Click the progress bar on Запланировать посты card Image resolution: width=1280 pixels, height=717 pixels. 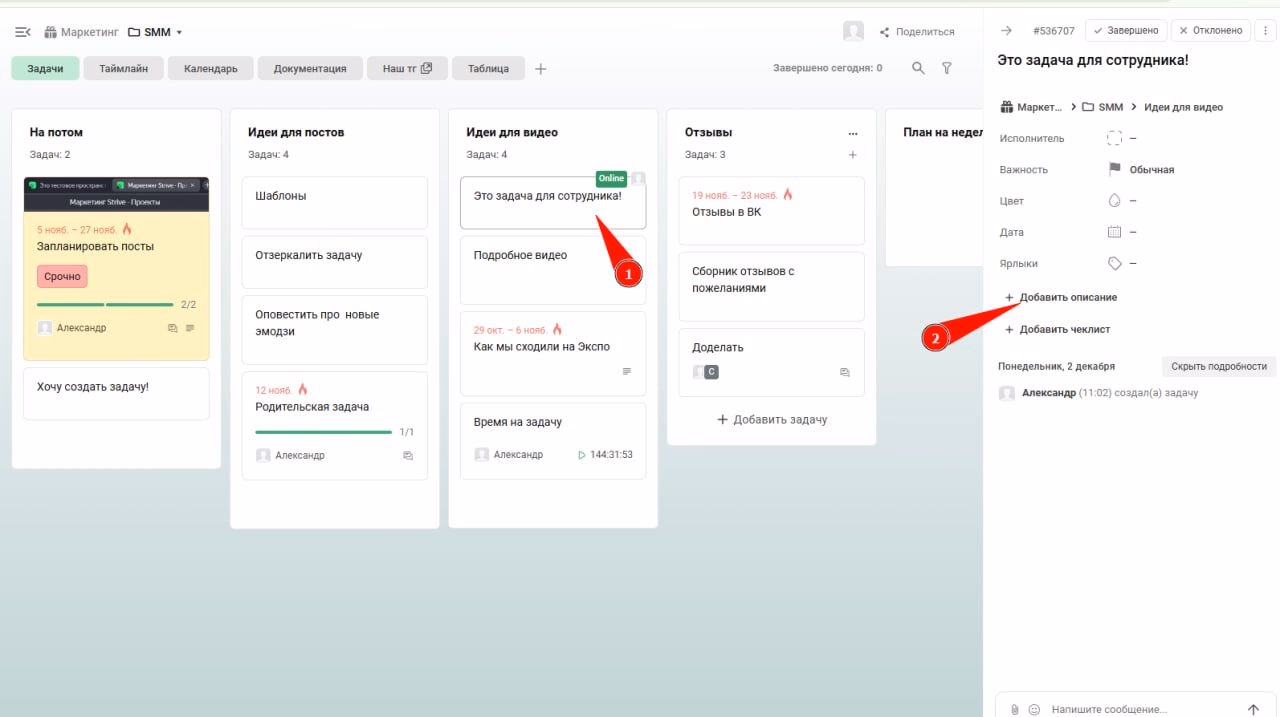point(105,304)
